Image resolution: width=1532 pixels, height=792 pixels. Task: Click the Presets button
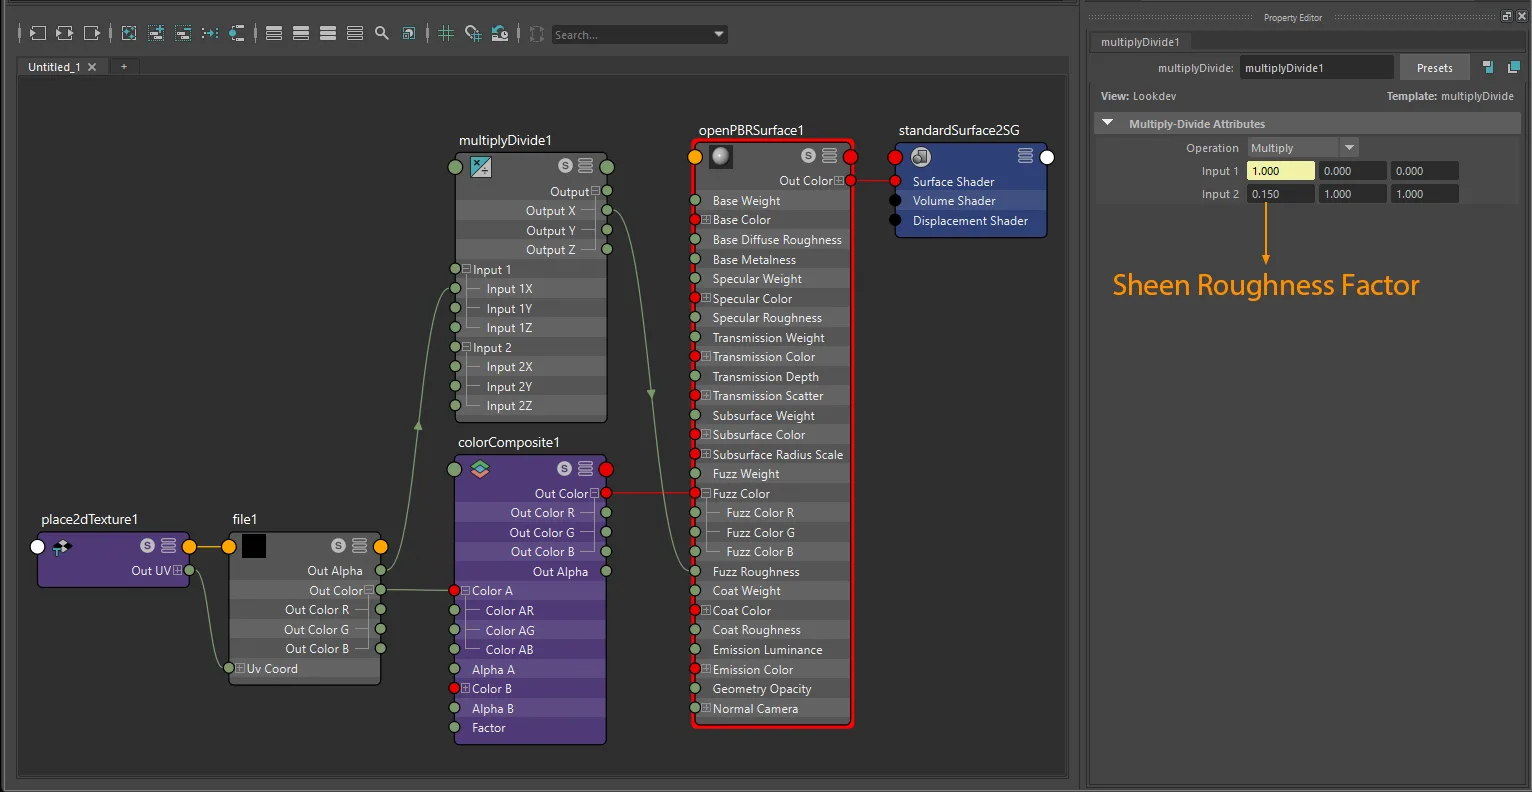click(1434, 68)
